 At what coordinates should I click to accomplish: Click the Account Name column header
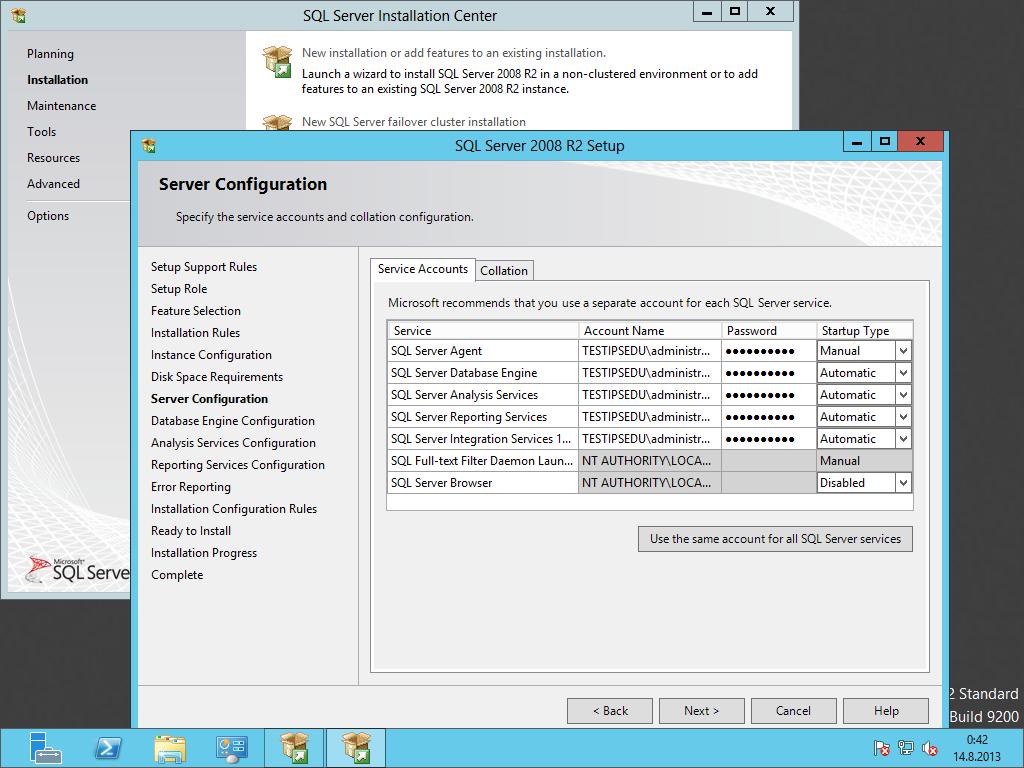(x=650, y=330)
